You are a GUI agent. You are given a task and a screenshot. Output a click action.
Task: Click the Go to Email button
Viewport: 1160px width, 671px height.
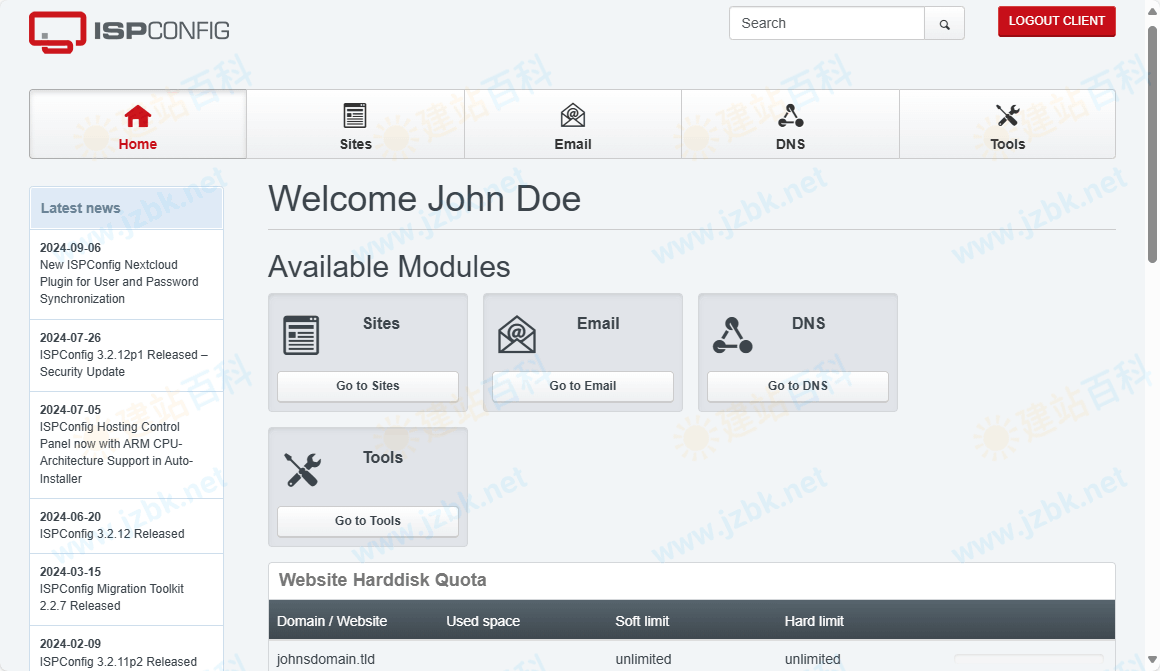tap(583, 386)
